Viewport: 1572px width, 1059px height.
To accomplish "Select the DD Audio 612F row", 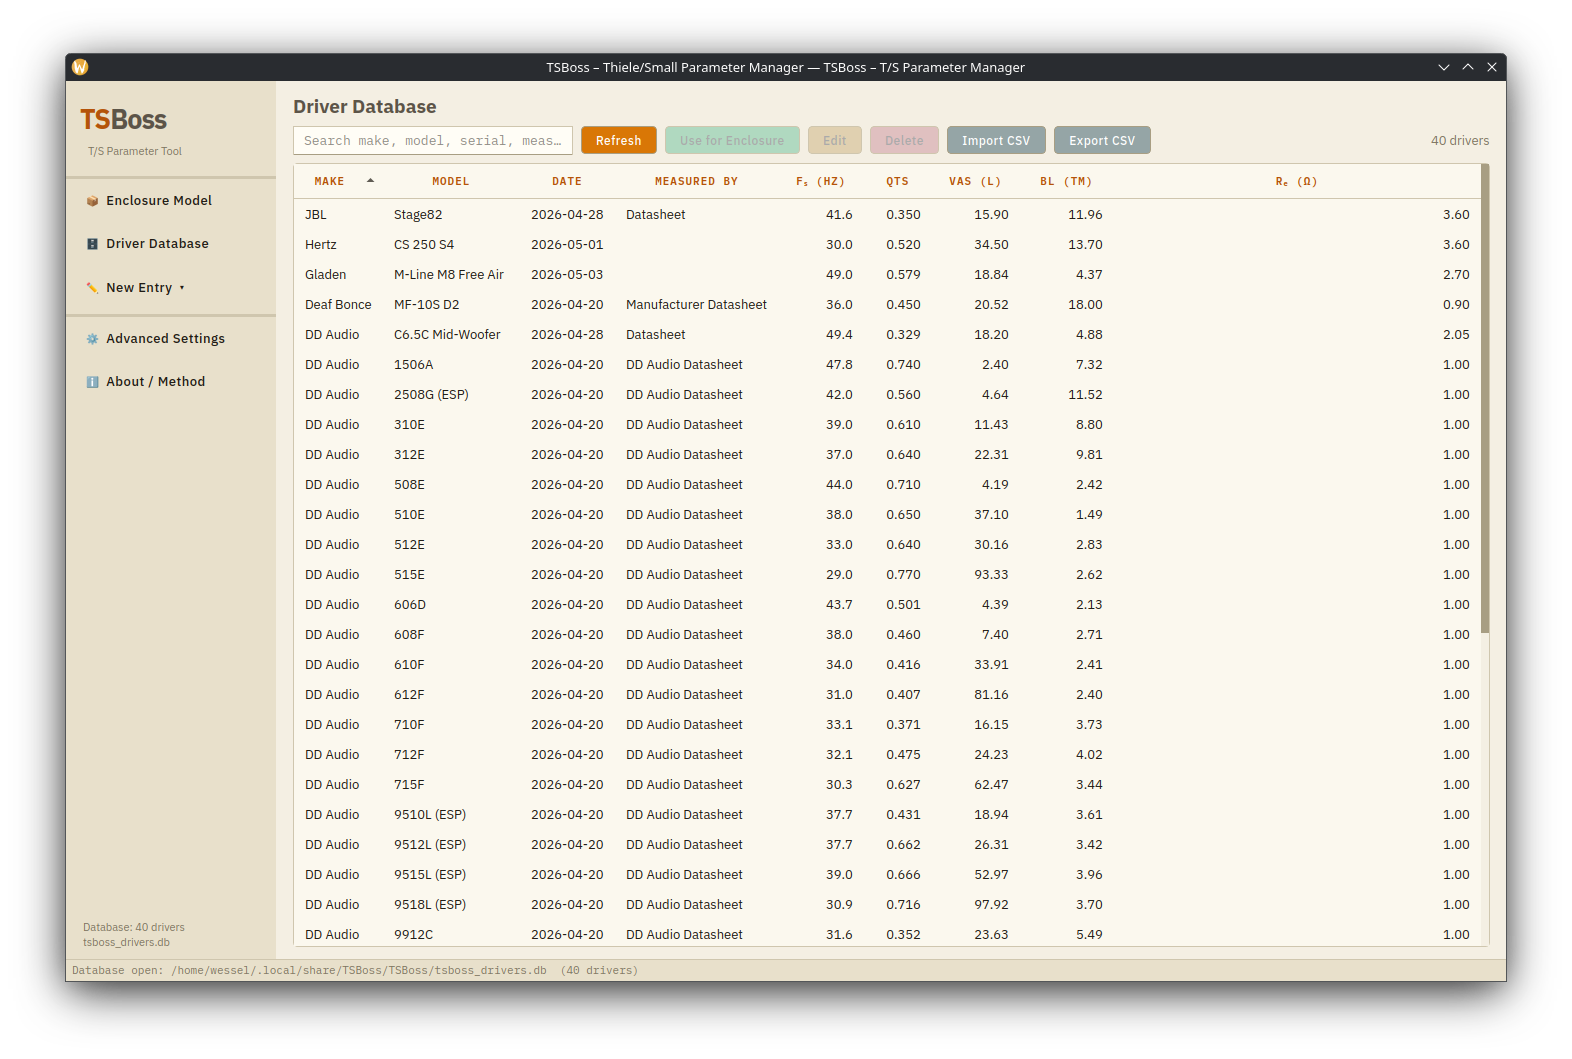I will (x=887, y=695).
